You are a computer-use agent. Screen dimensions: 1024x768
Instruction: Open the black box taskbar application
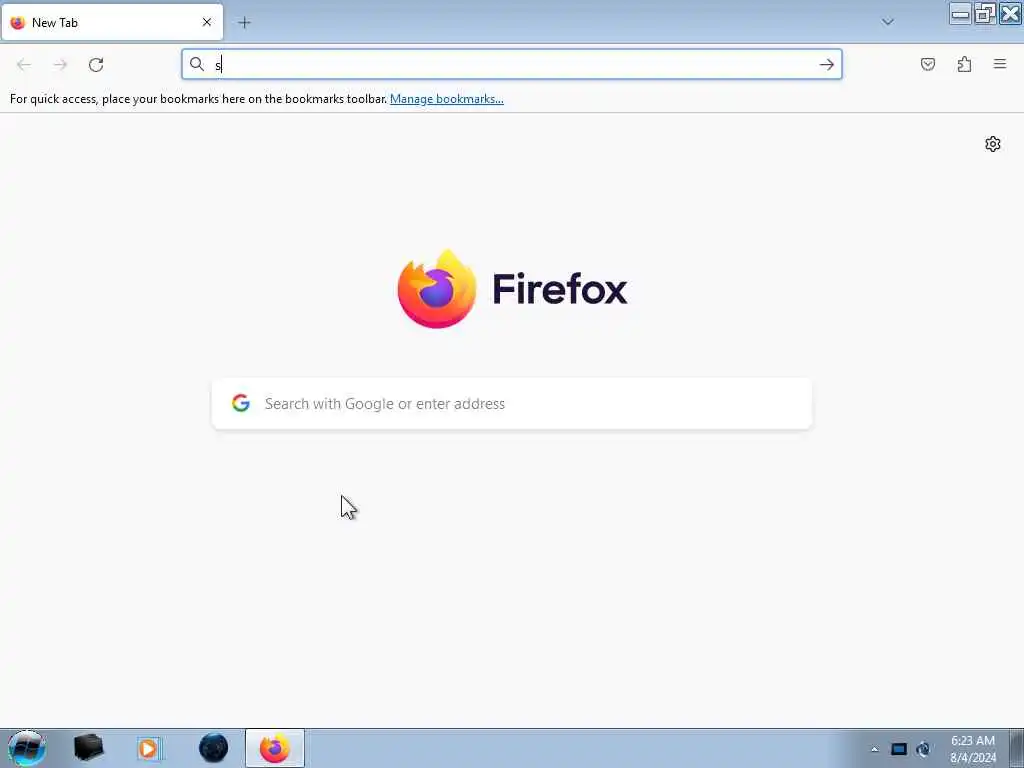point(88,748)
